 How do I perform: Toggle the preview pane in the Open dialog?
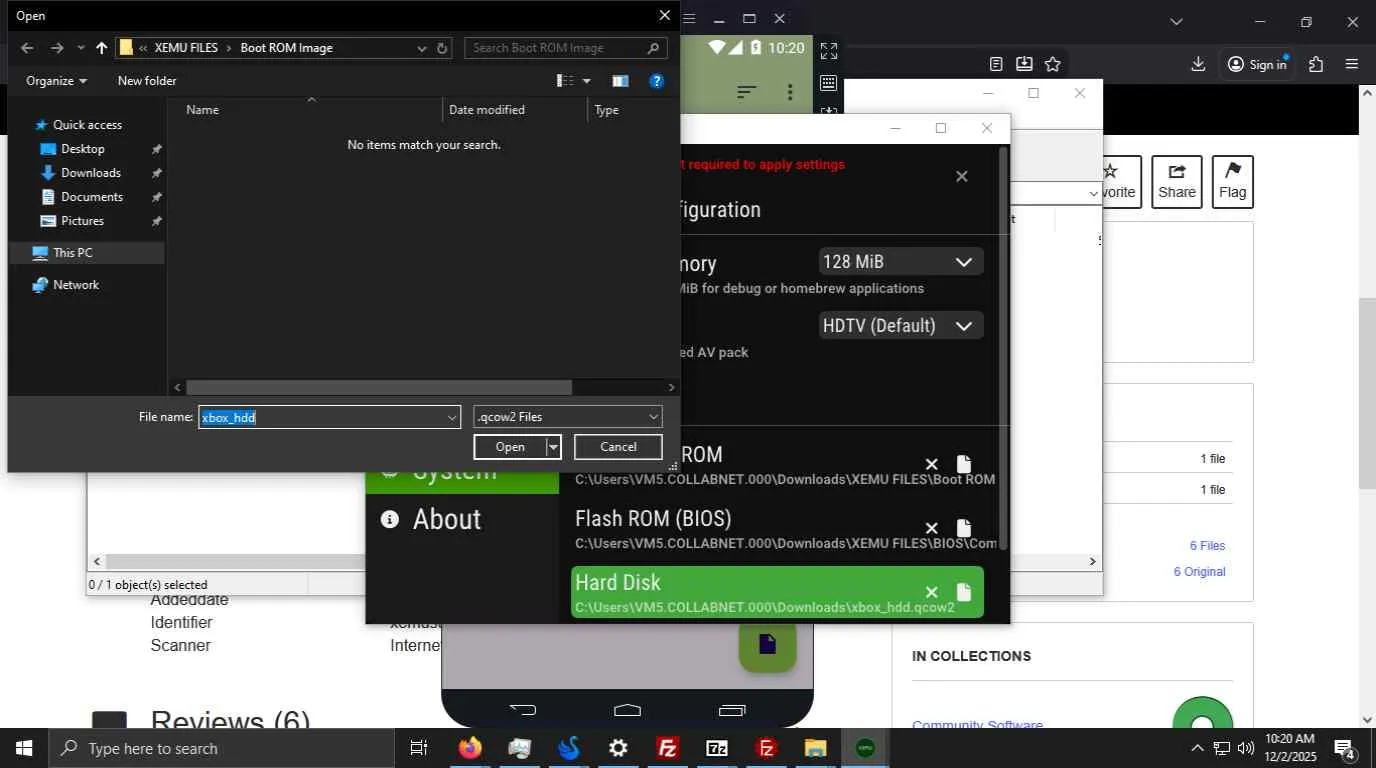[620, 81]
